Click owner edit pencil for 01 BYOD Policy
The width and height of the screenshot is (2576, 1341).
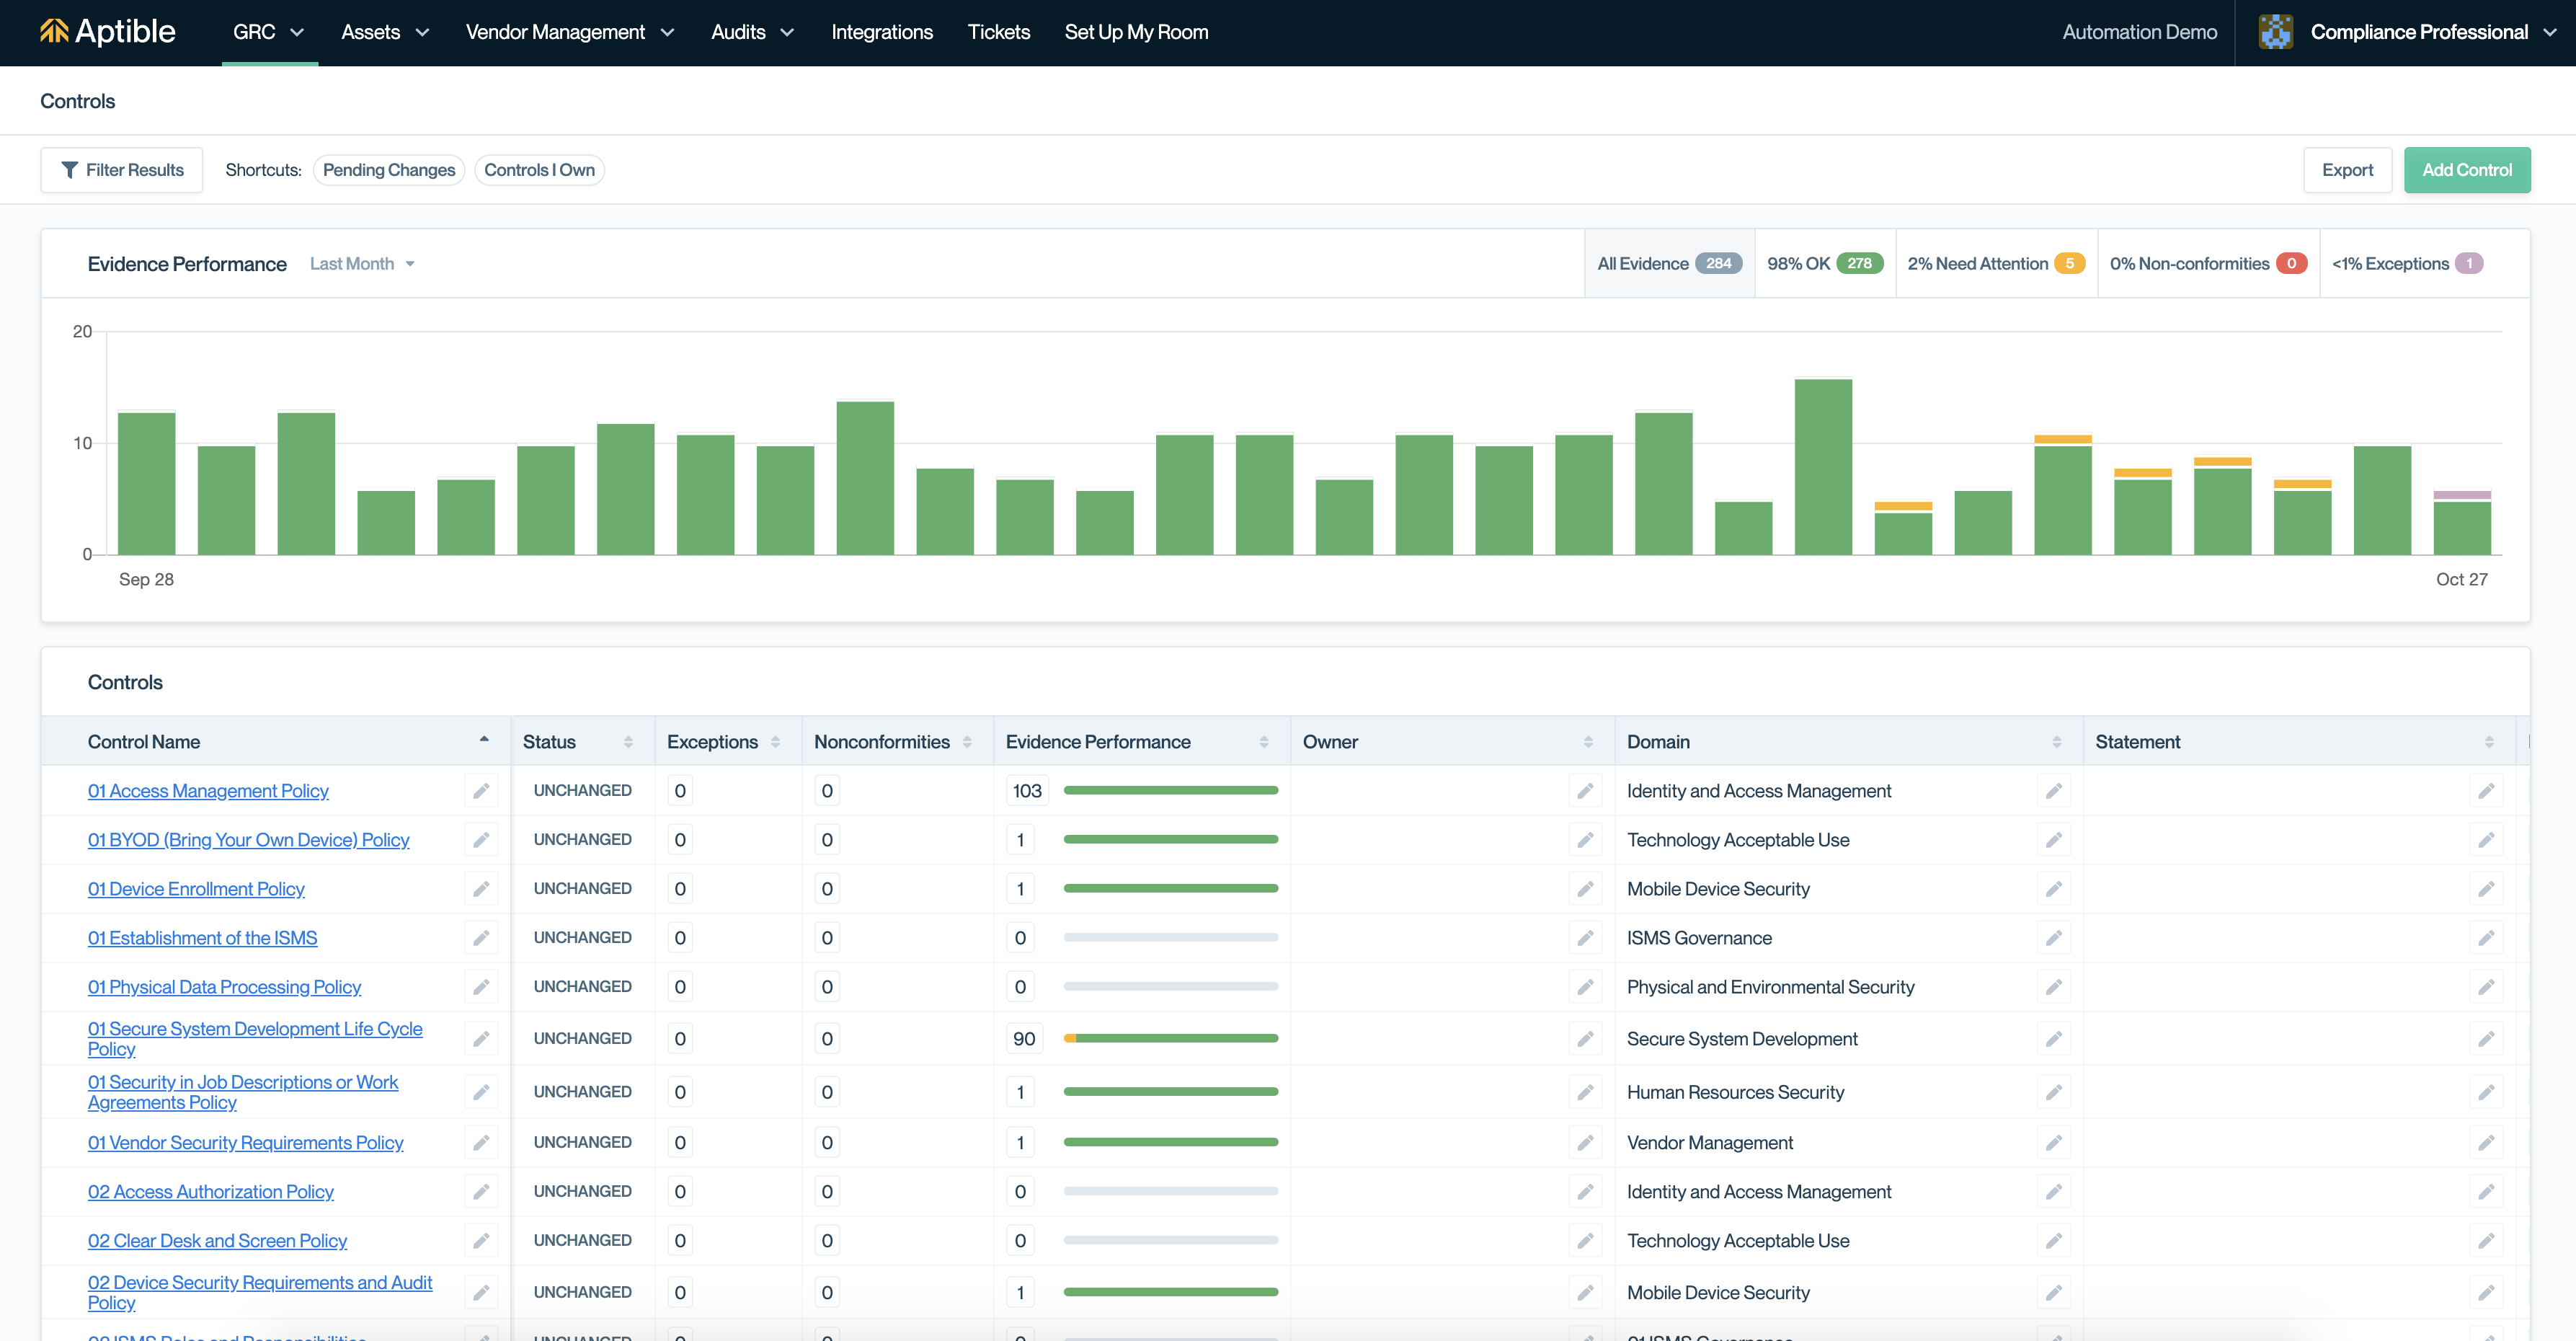pos(1585,840)
